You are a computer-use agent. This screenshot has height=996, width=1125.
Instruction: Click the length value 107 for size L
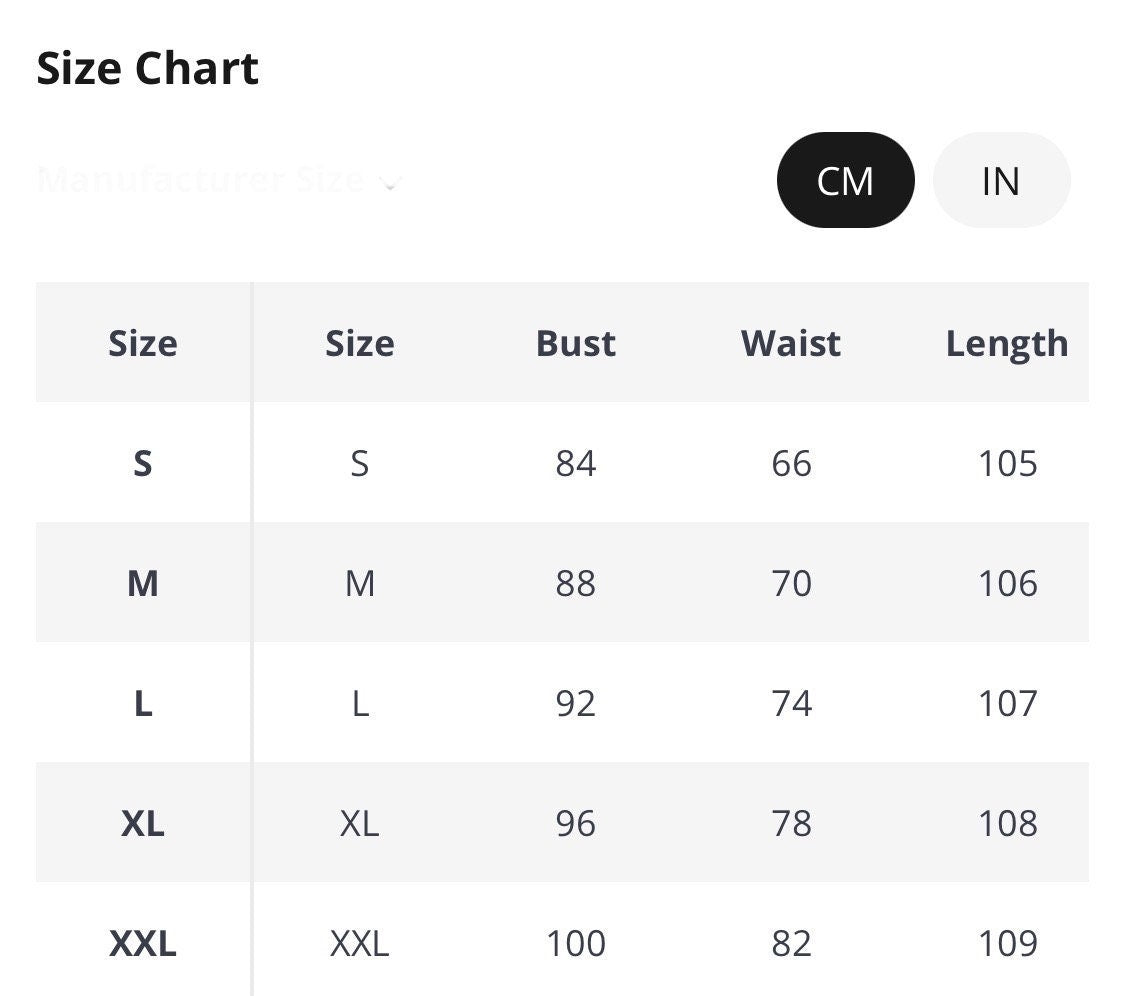(1007, 703)
